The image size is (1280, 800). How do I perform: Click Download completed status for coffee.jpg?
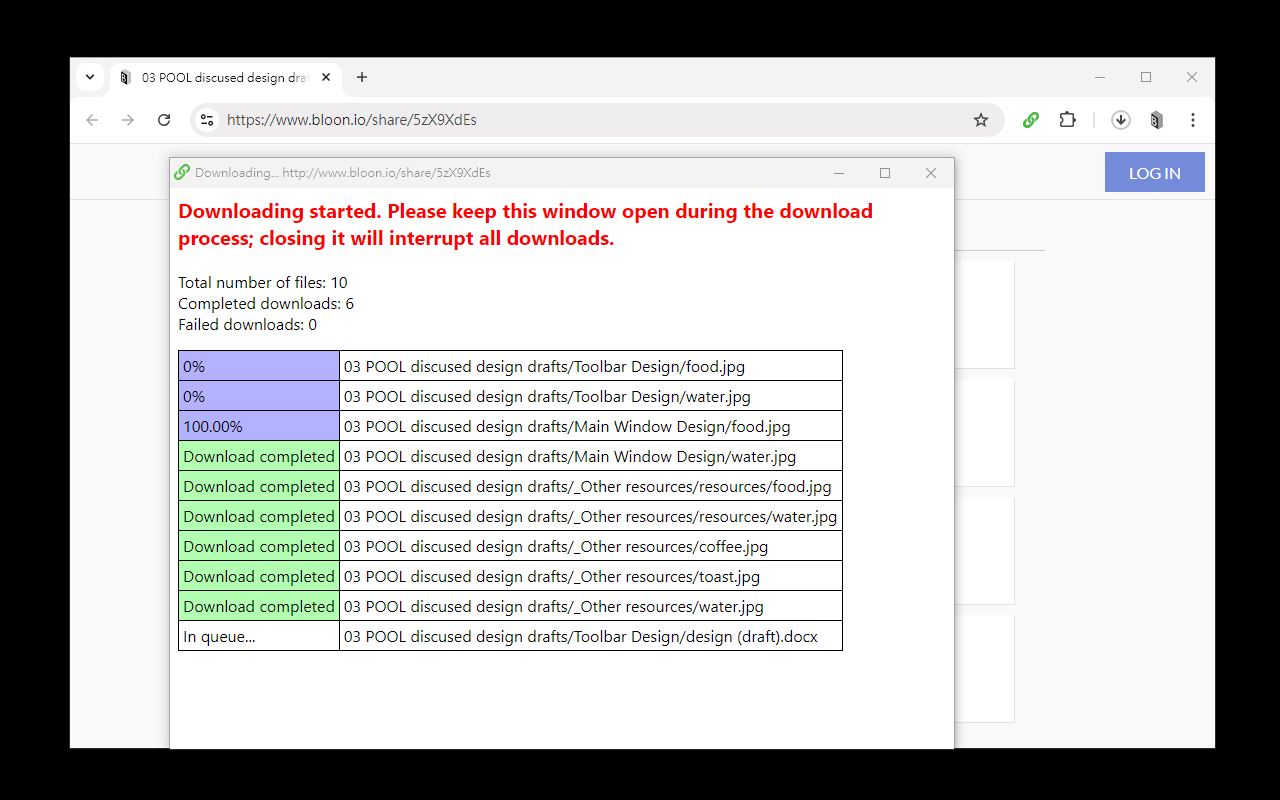click(x=259, y=546)
